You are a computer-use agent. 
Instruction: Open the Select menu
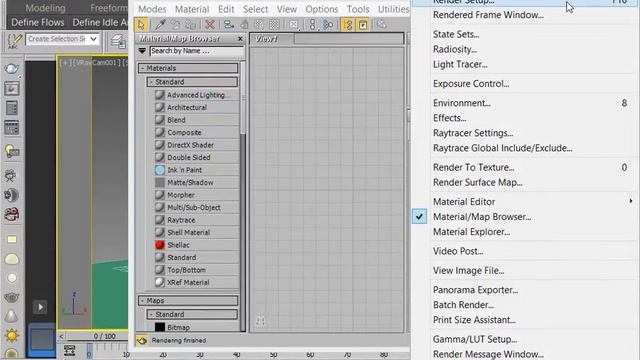[x=255, y=9]
